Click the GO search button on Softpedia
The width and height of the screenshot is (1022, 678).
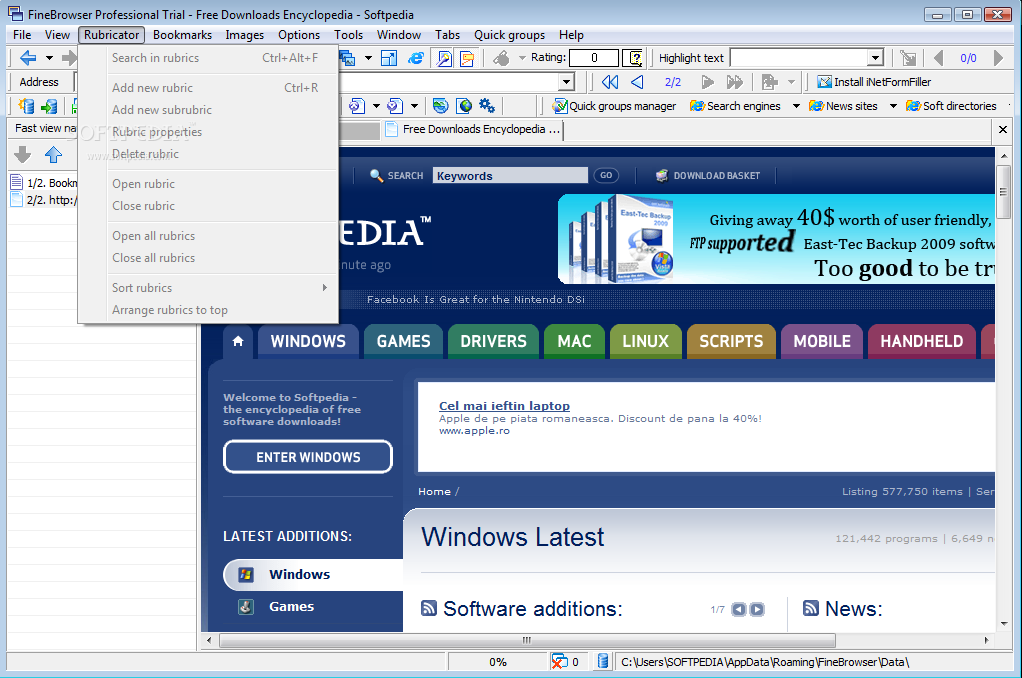[606, 175]
